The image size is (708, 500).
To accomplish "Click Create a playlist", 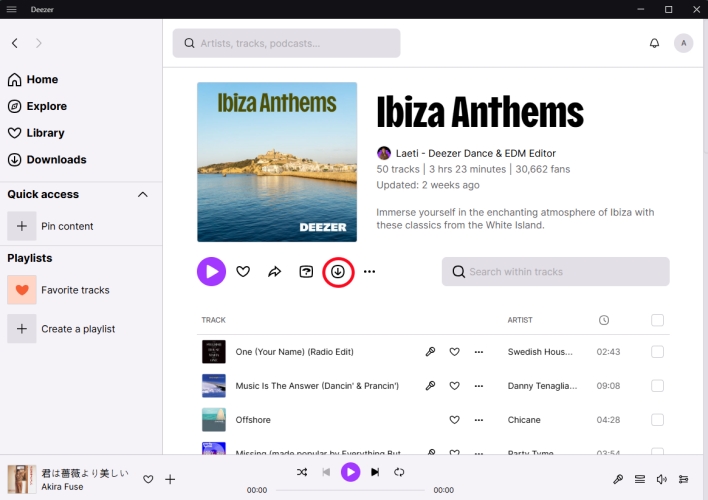I will point(61,329).
